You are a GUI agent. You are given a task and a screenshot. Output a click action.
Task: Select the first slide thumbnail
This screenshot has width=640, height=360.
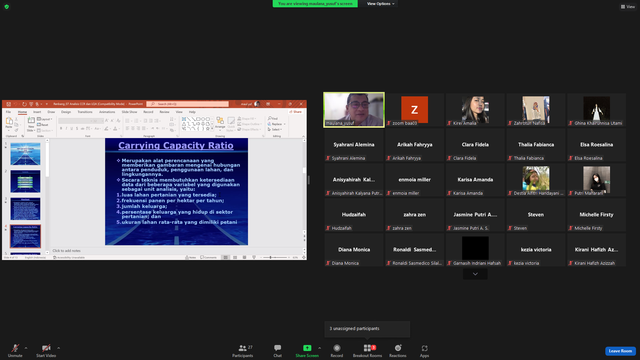[25, 154]
